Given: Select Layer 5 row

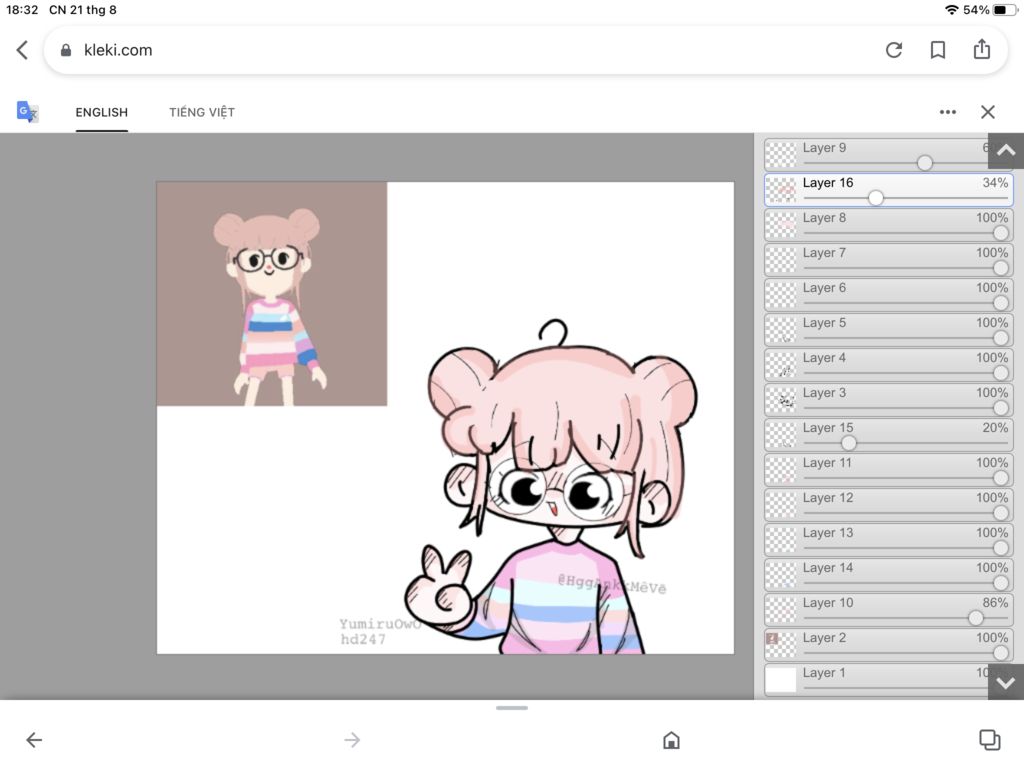Looking at the screenshot, I should (x=888, y=330).
